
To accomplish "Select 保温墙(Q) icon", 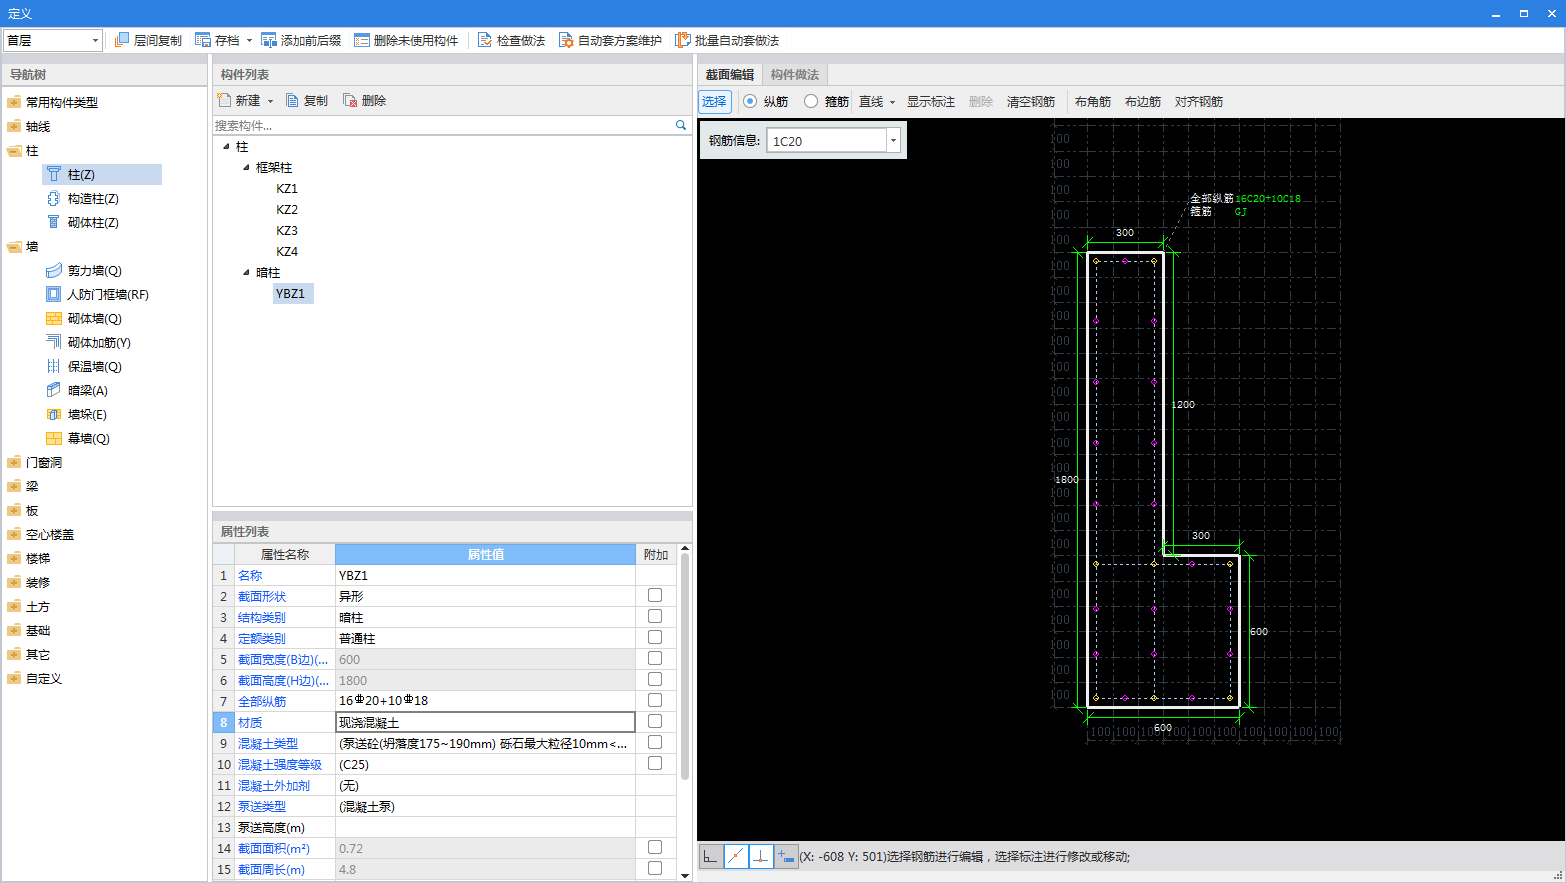I will [54, 366].
